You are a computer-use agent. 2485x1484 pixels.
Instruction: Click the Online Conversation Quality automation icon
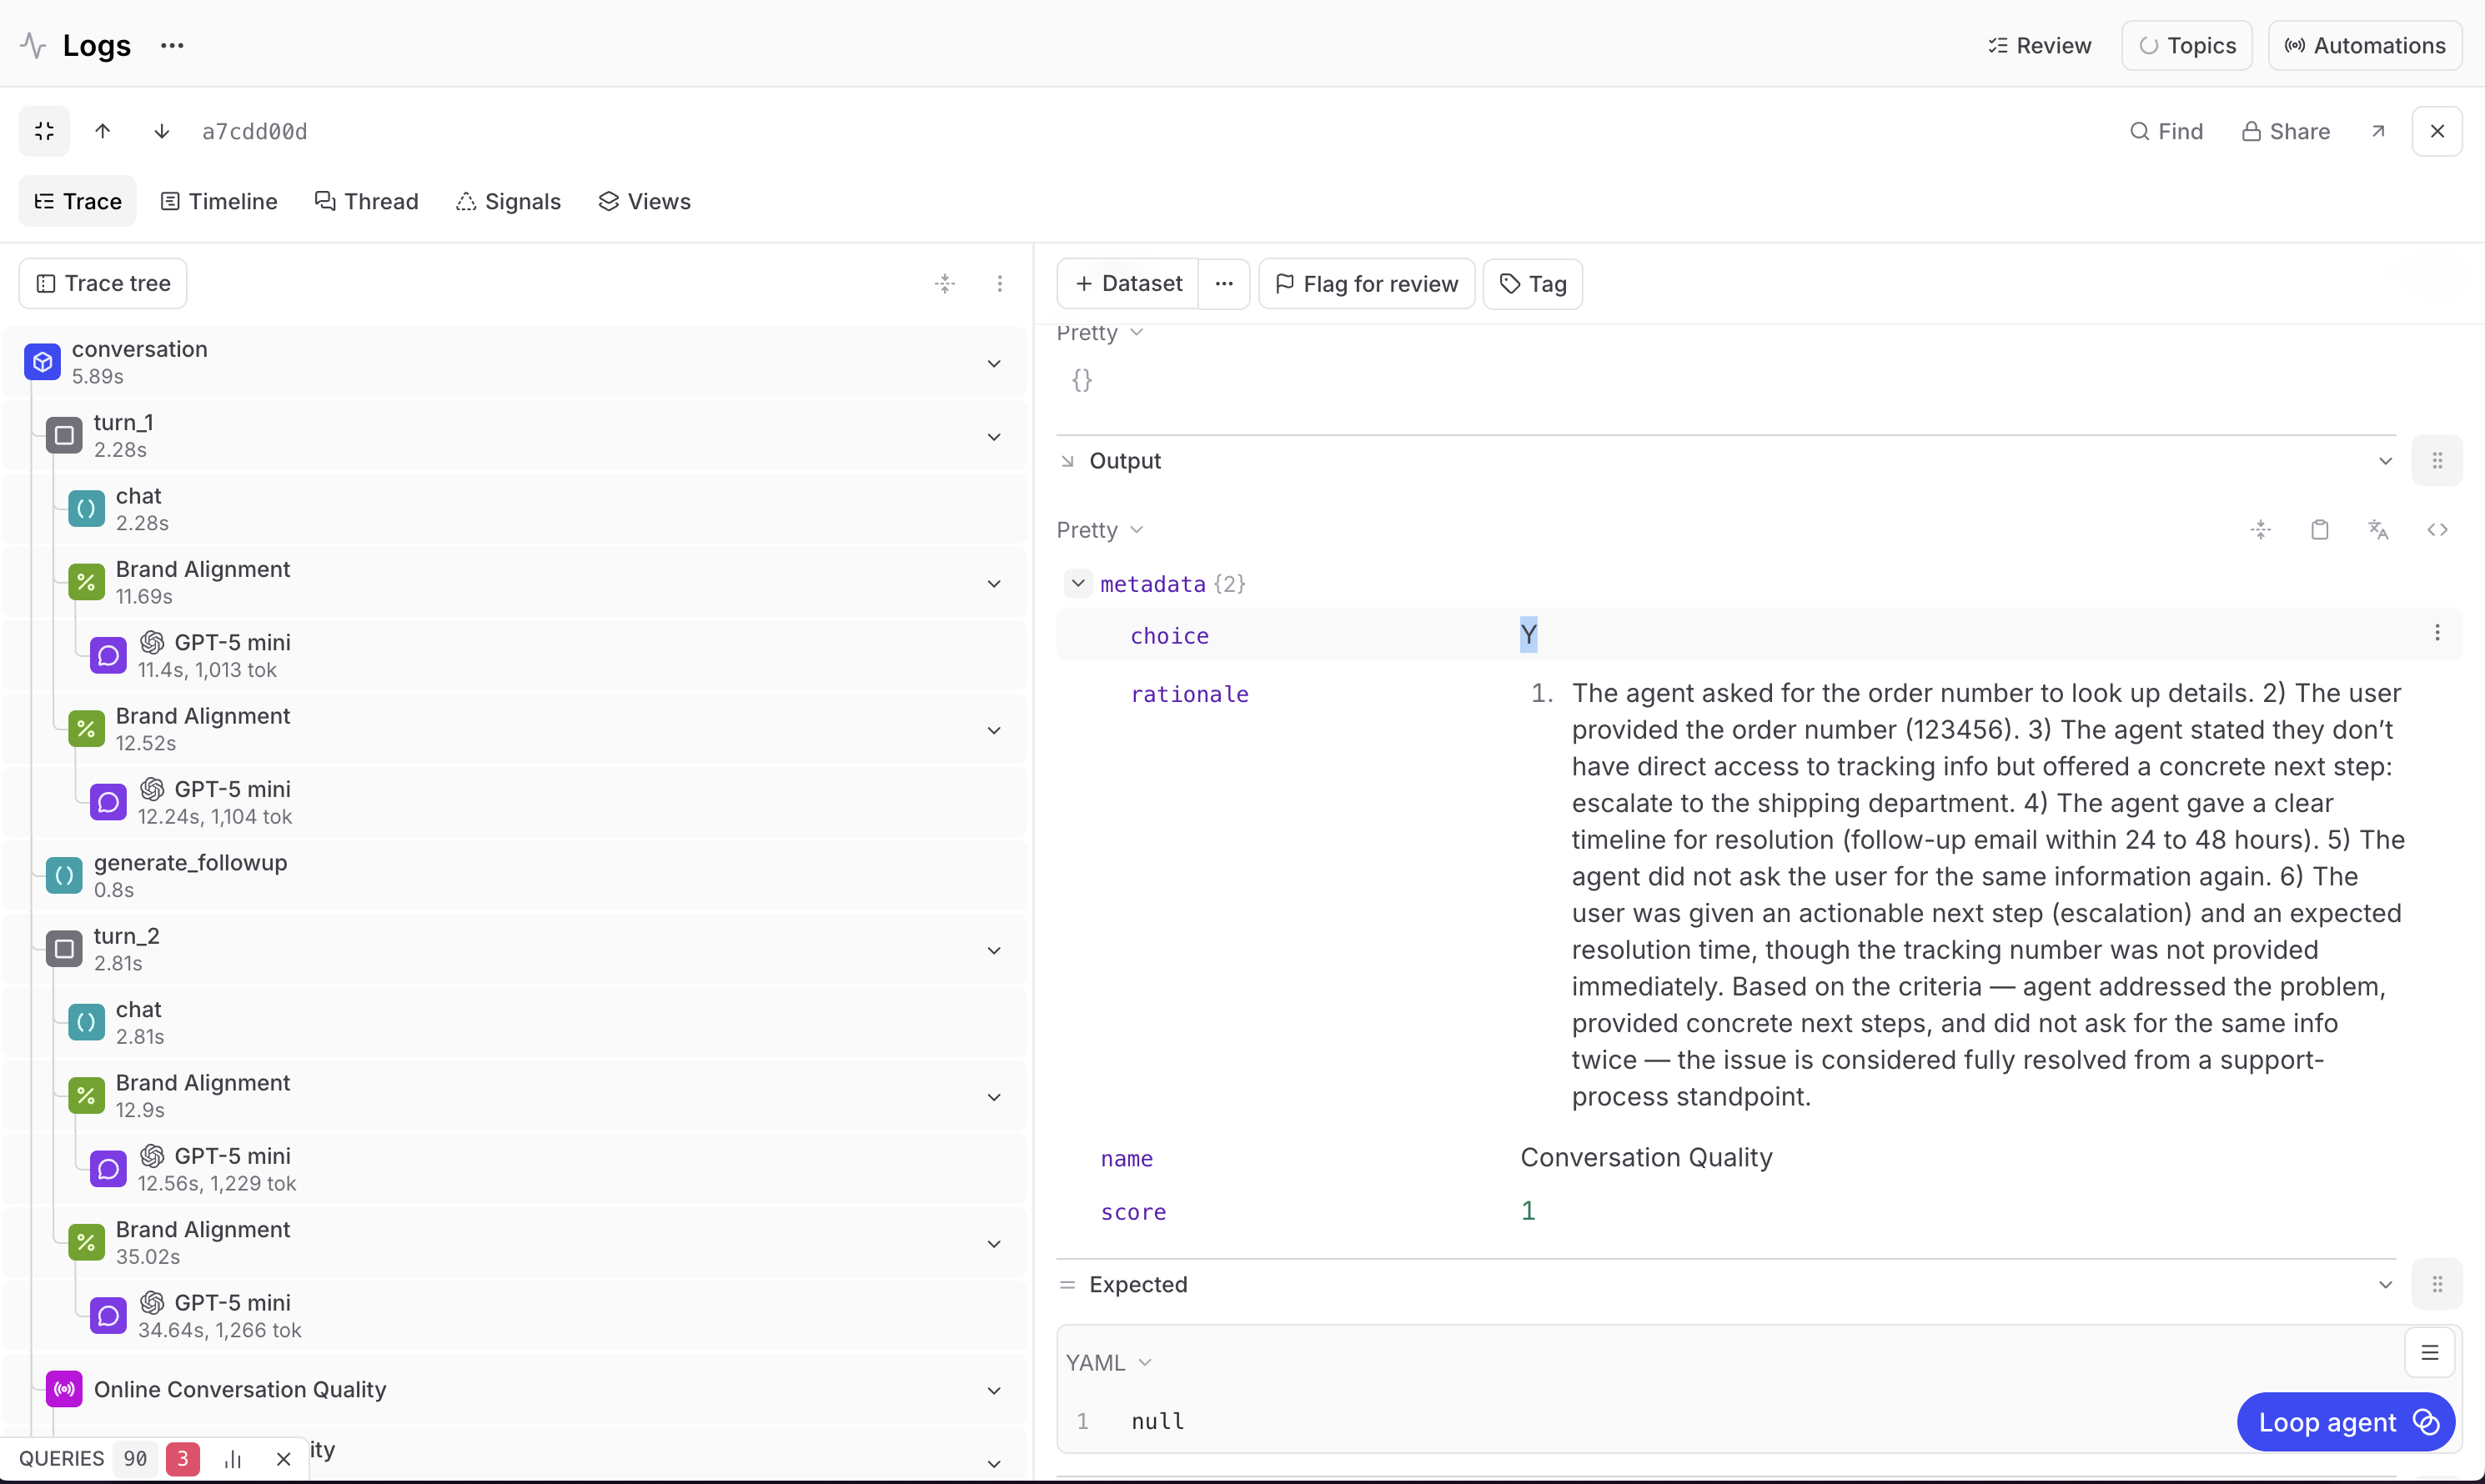click(65, 1389)
